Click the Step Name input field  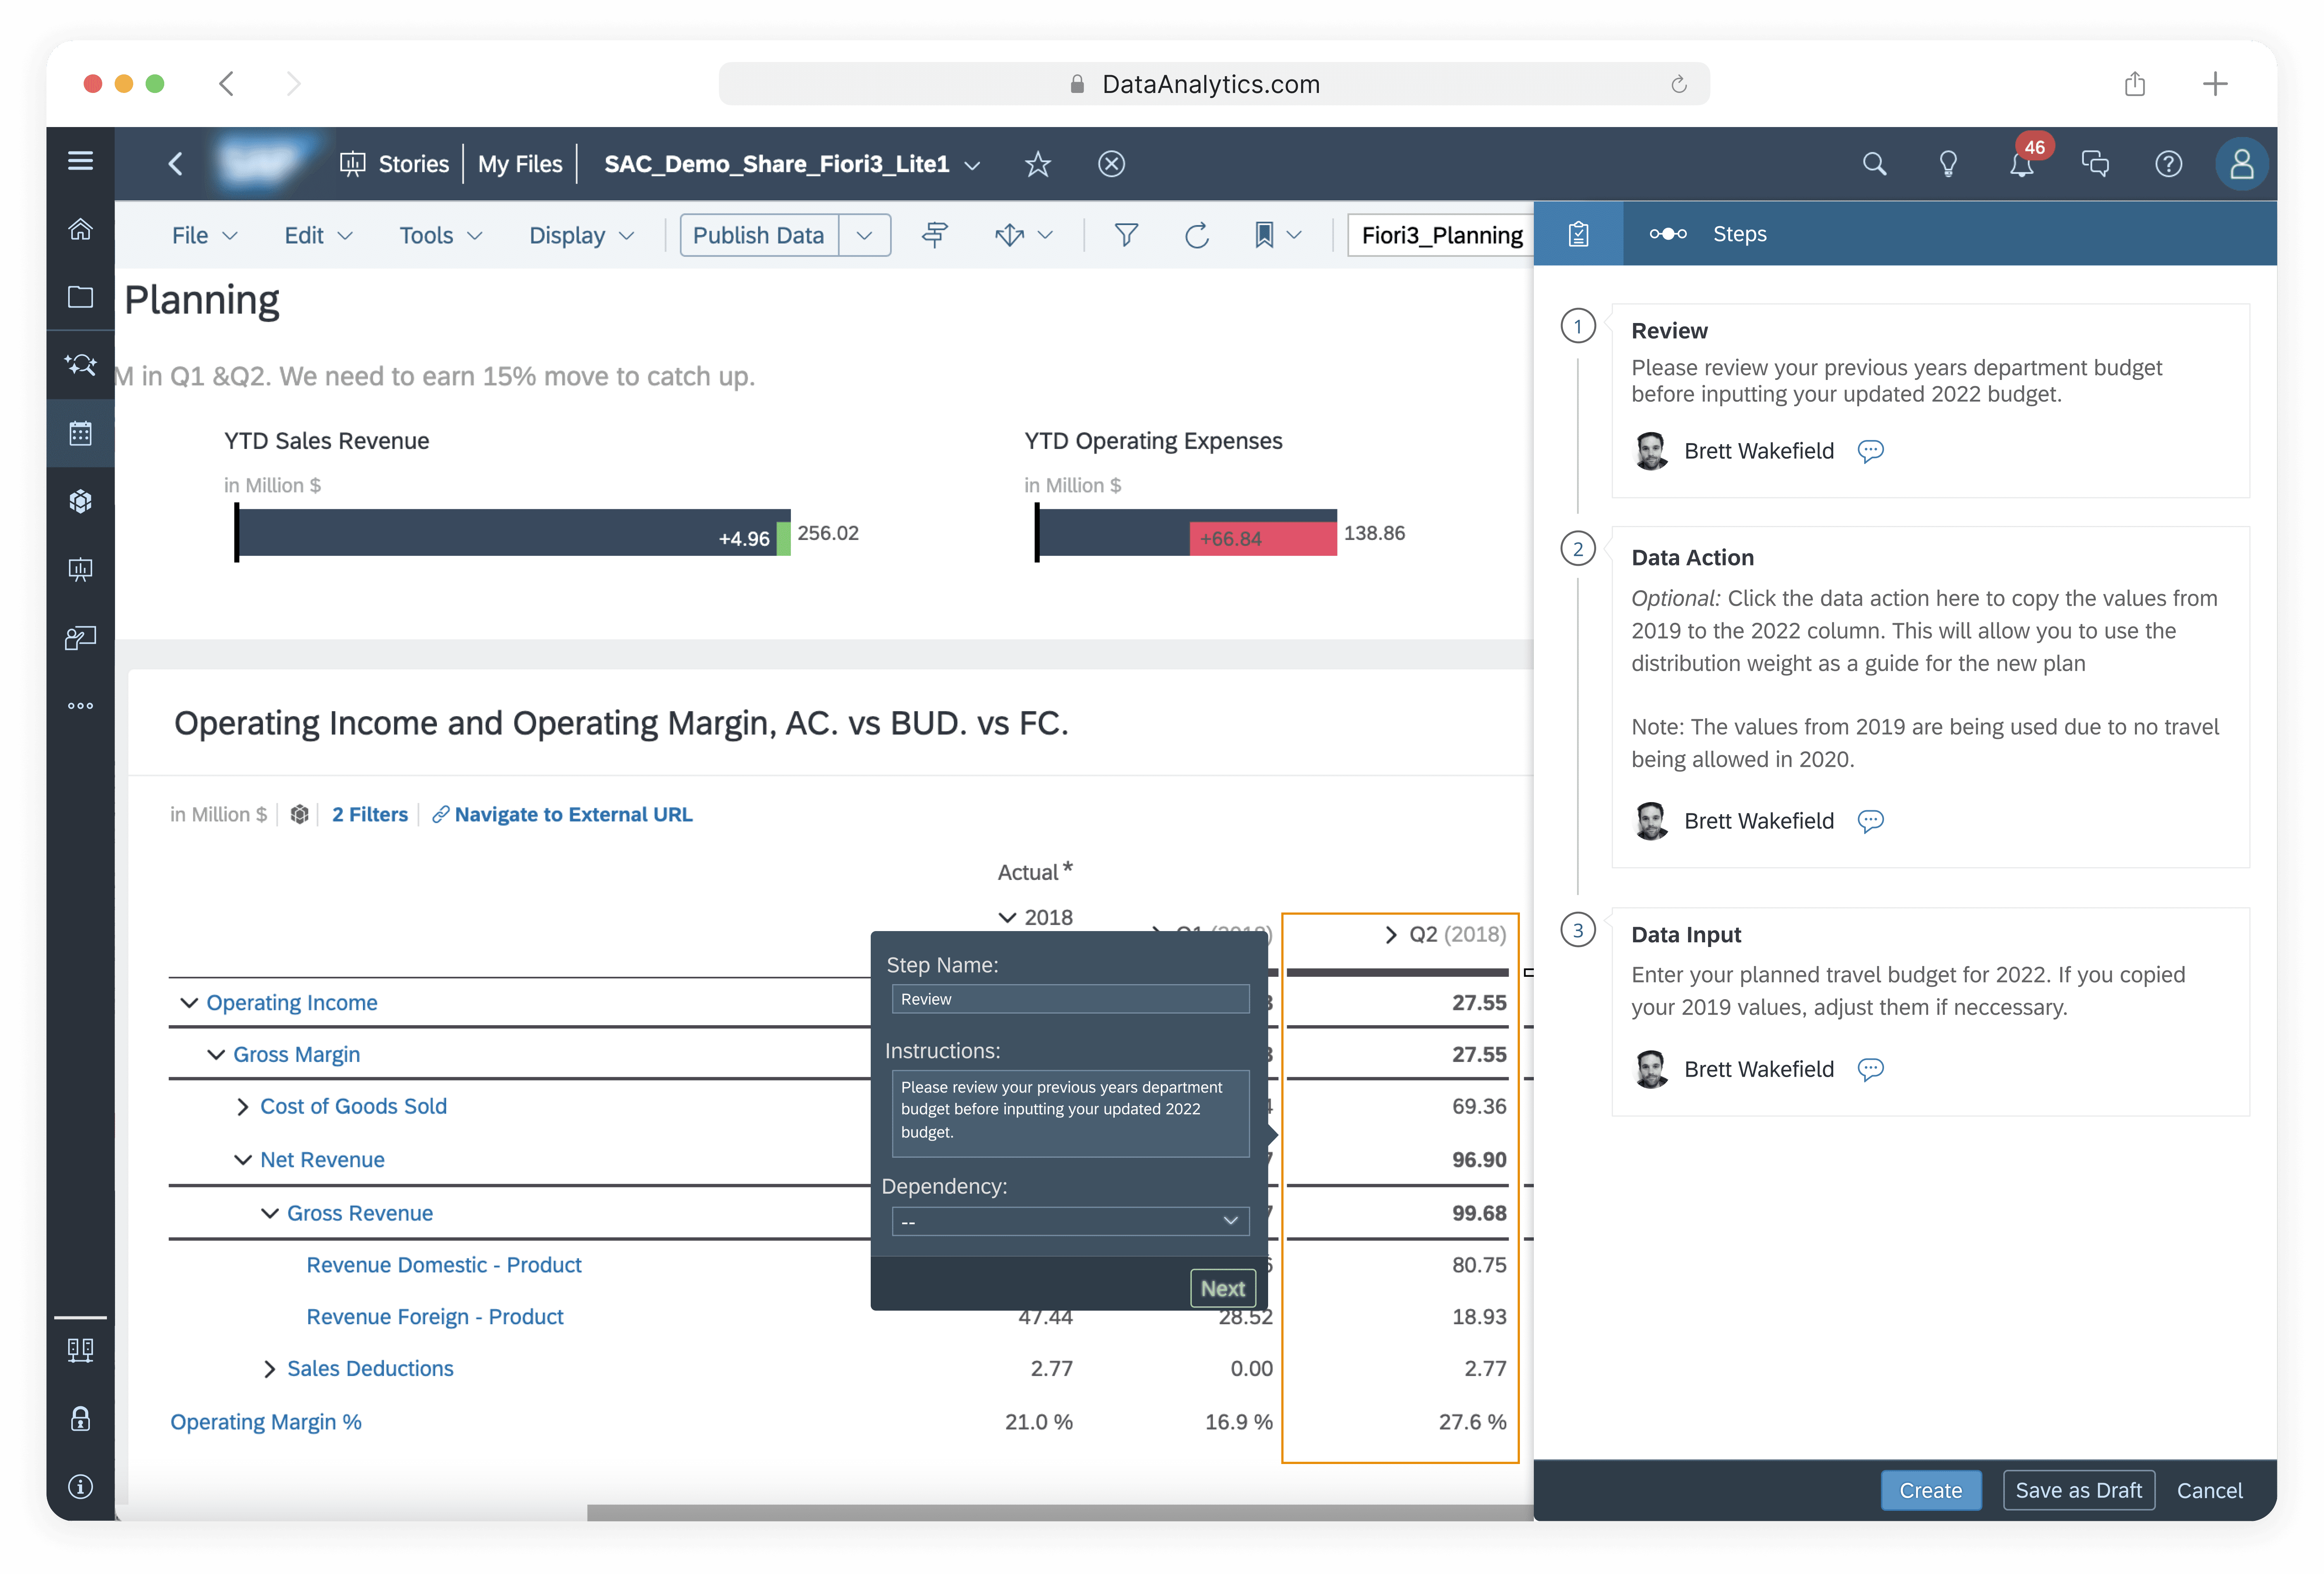click(1070, 999)
